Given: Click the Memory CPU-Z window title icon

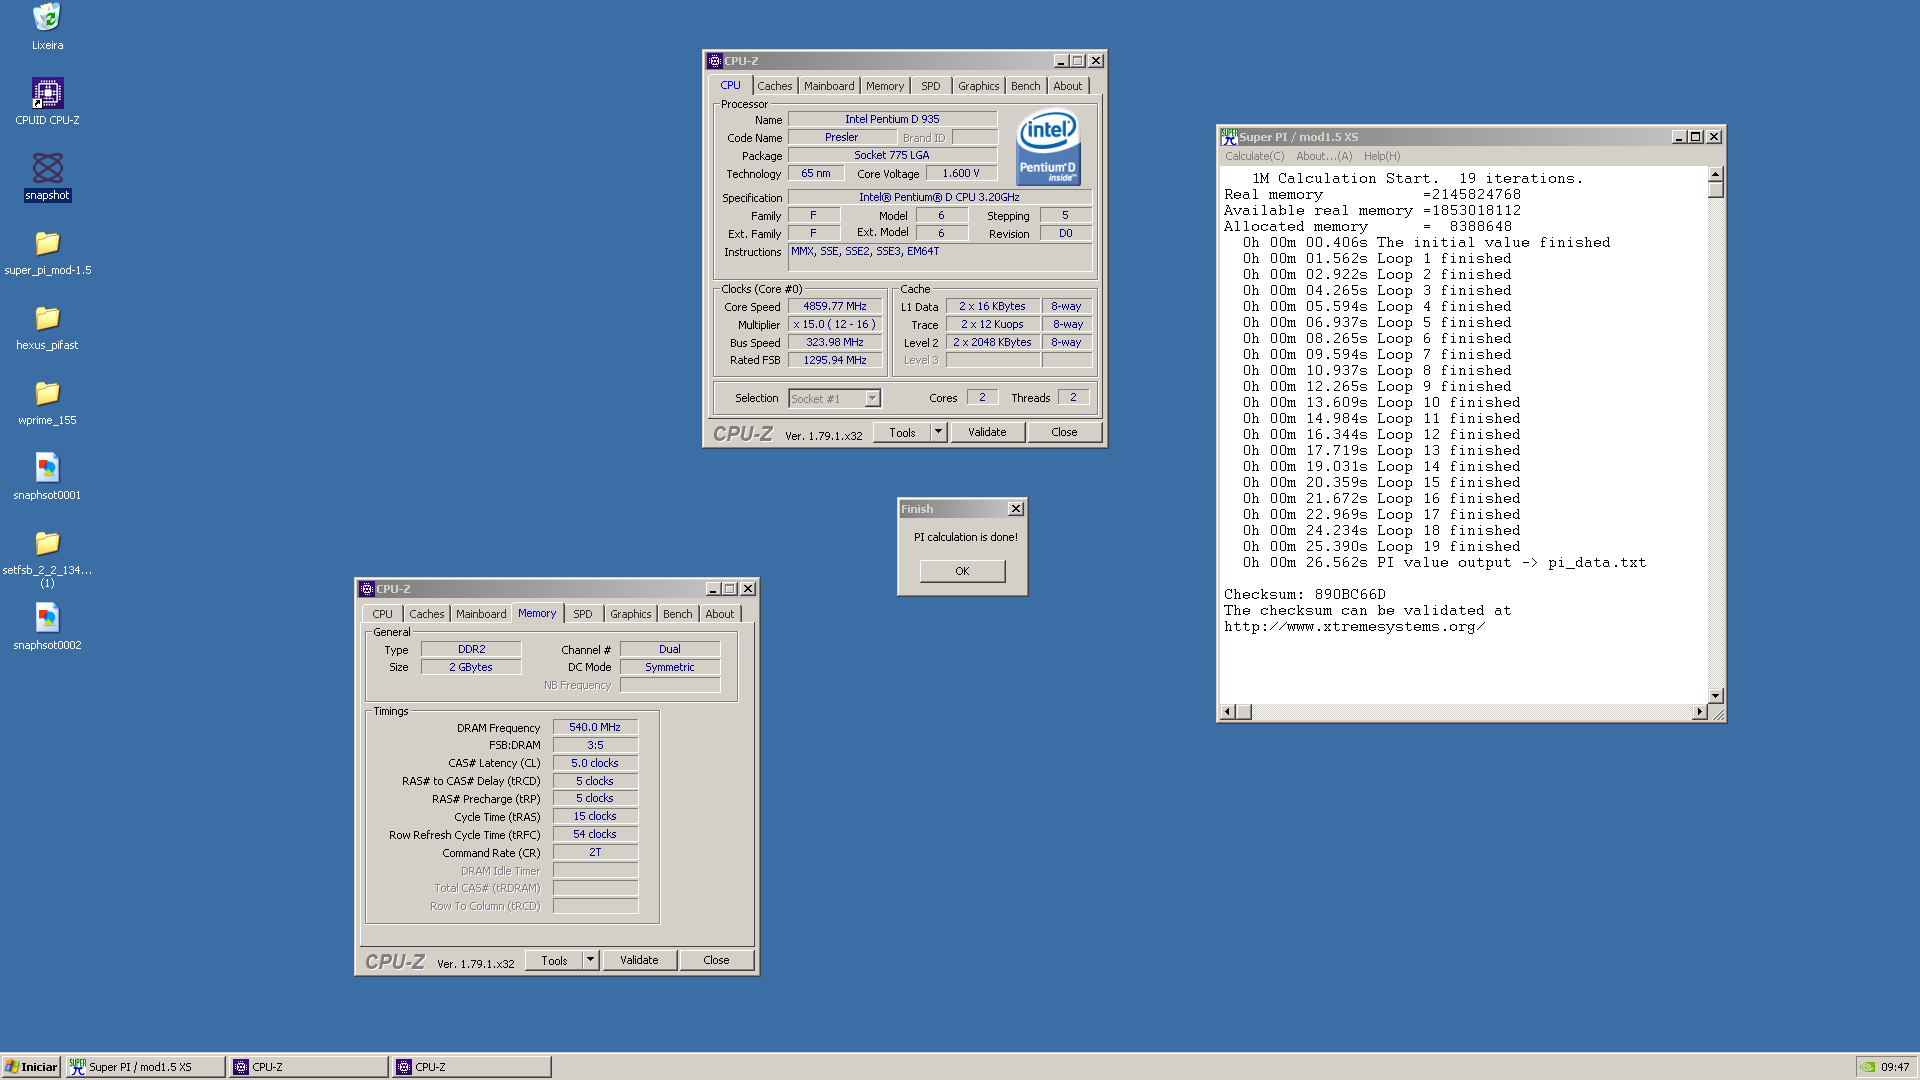Looking at the screenshot, I should pyautogui.click(x=367, y=589).
